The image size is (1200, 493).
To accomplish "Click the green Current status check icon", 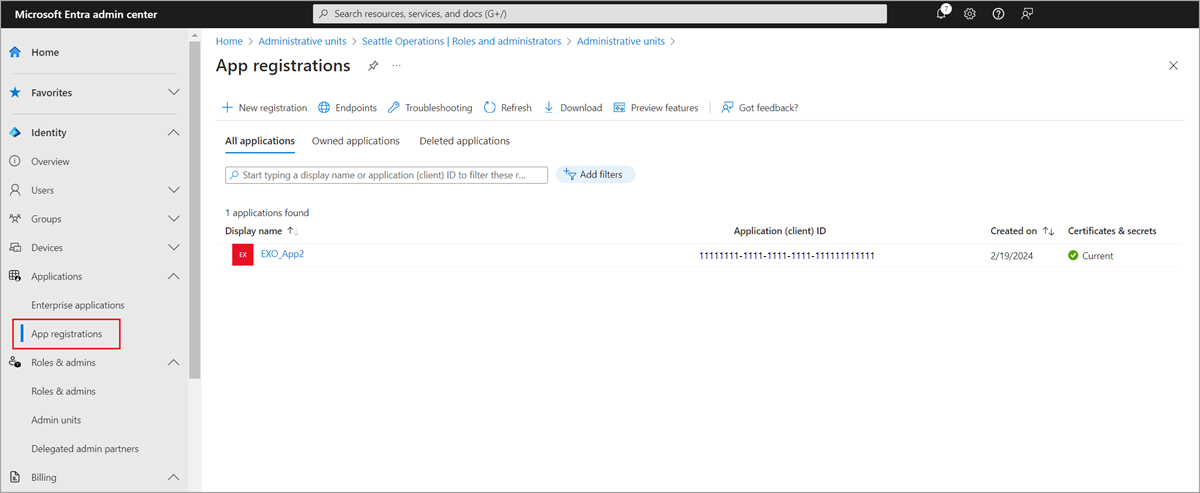I will pos(1073,256).
